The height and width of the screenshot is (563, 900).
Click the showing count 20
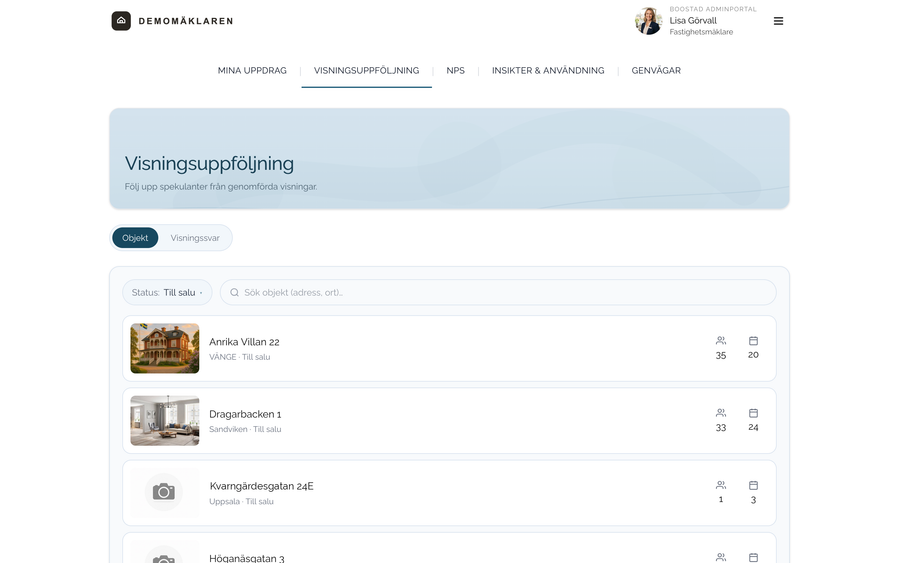pos(754,355)
